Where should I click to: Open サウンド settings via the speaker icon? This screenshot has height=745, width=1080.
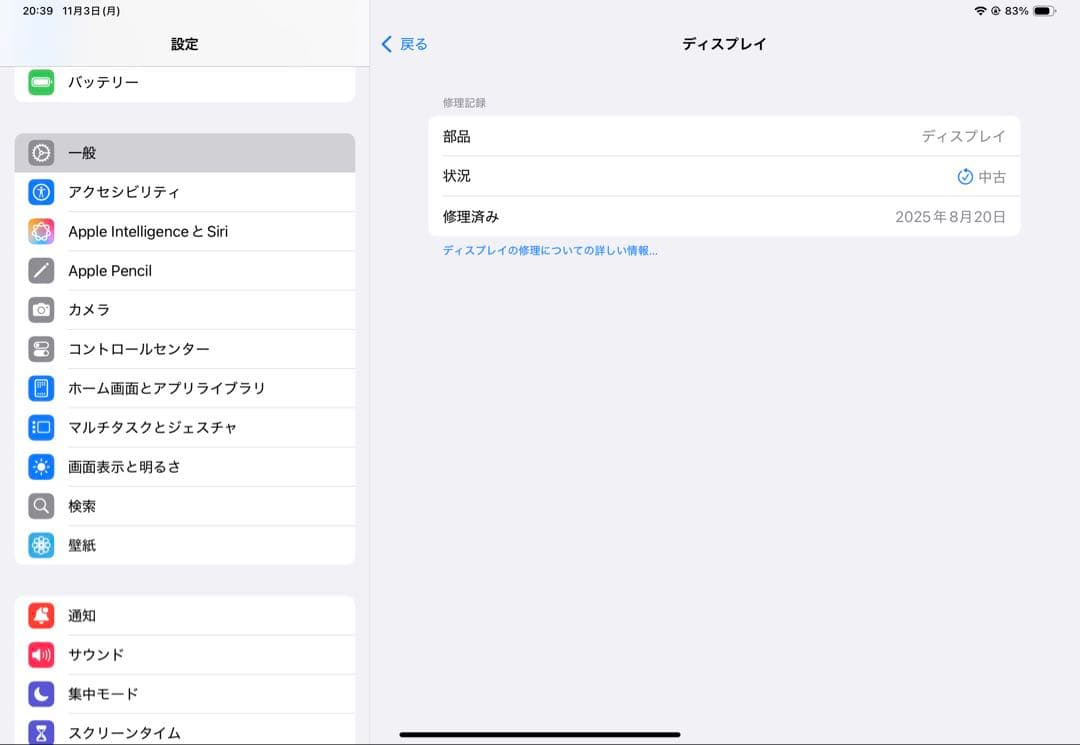(42, 654)
